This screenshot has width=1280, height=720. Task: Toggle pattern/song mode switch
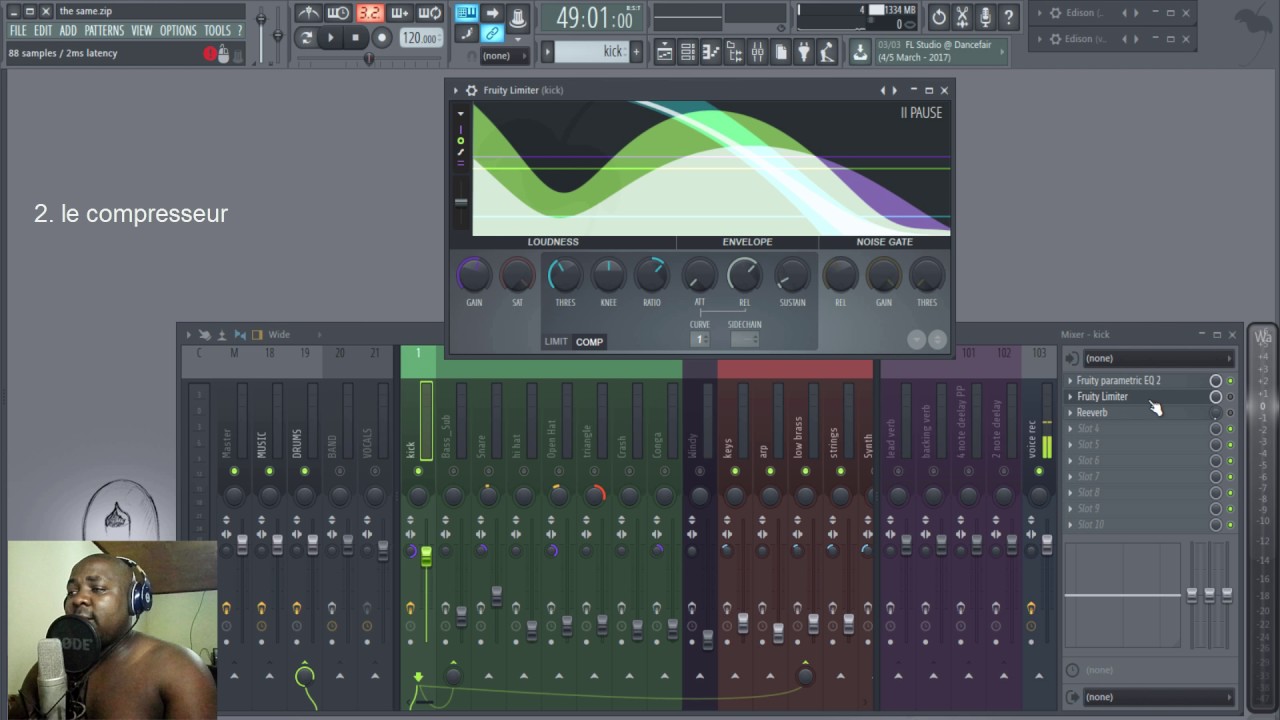click(x=306, y=38)
